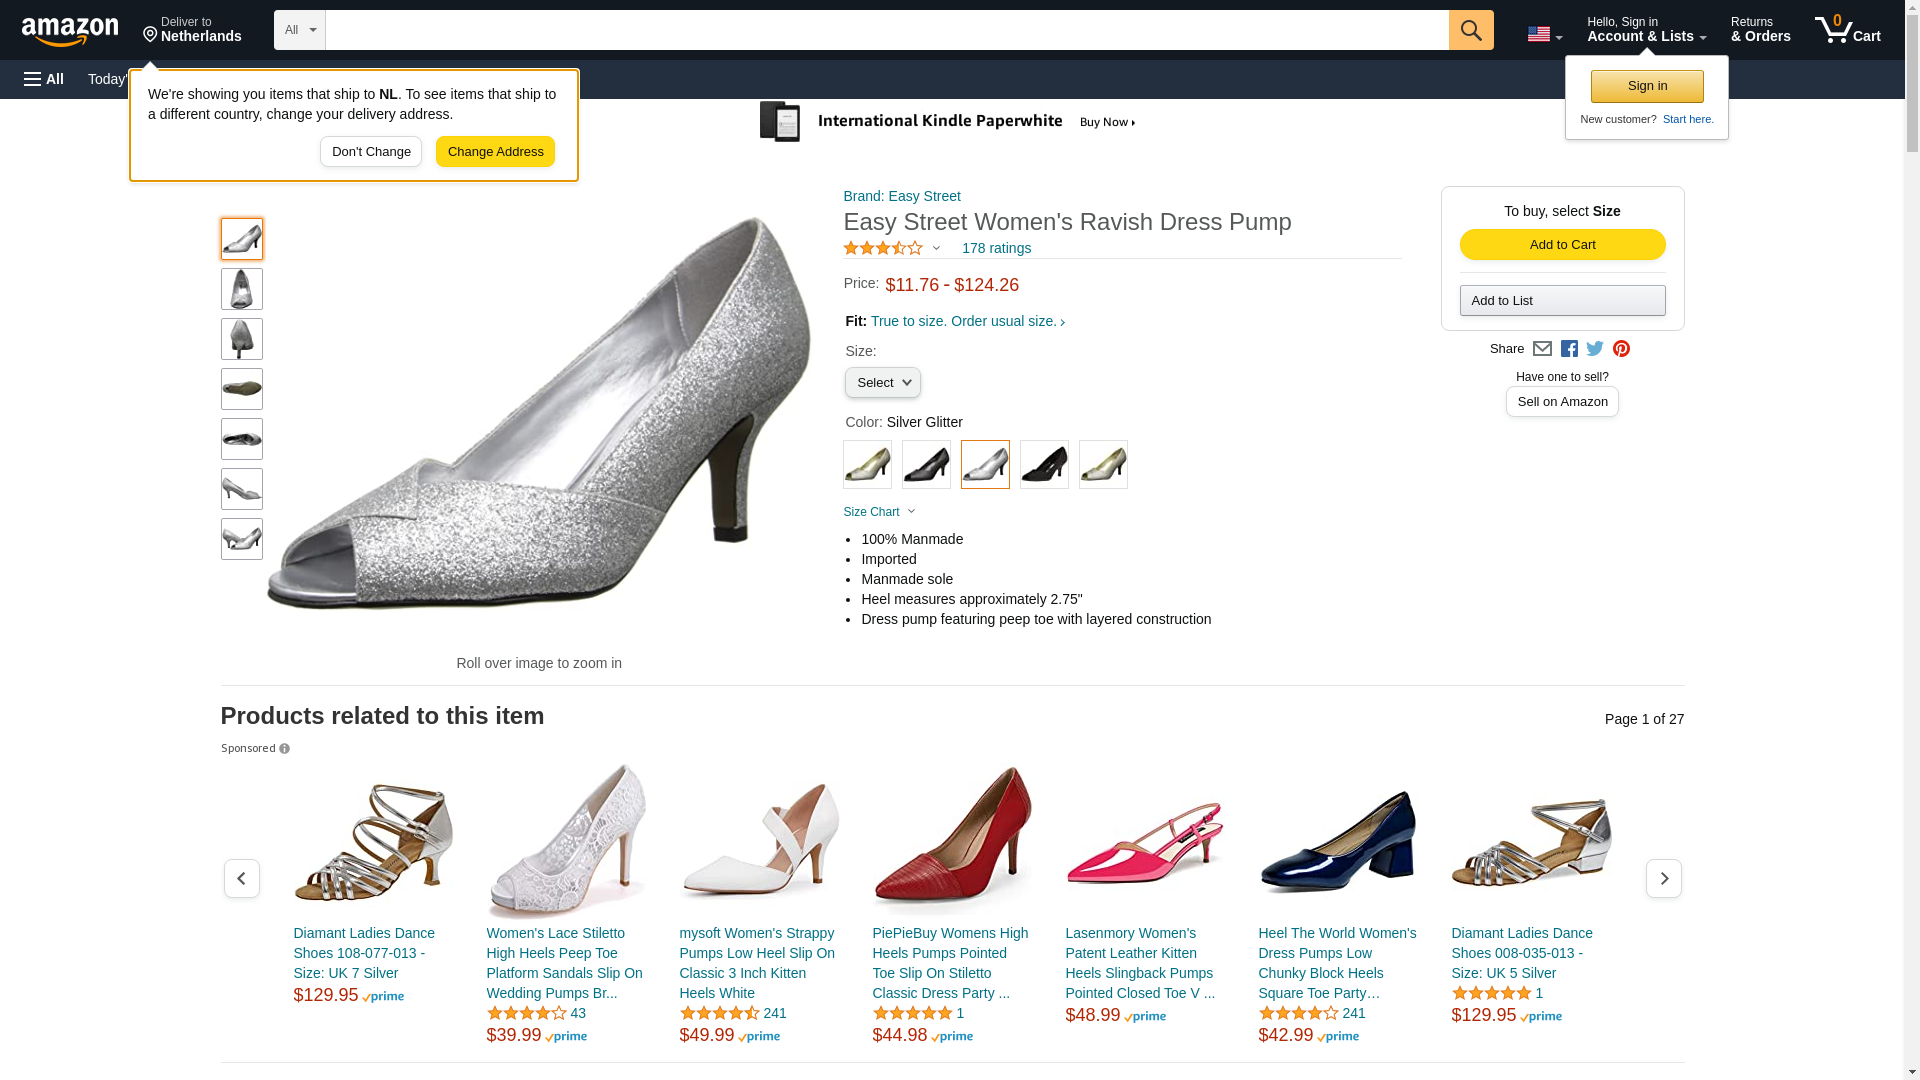1920x1080 pixels.
Task: Open the 178 ratings link
Action: (996, 248)
